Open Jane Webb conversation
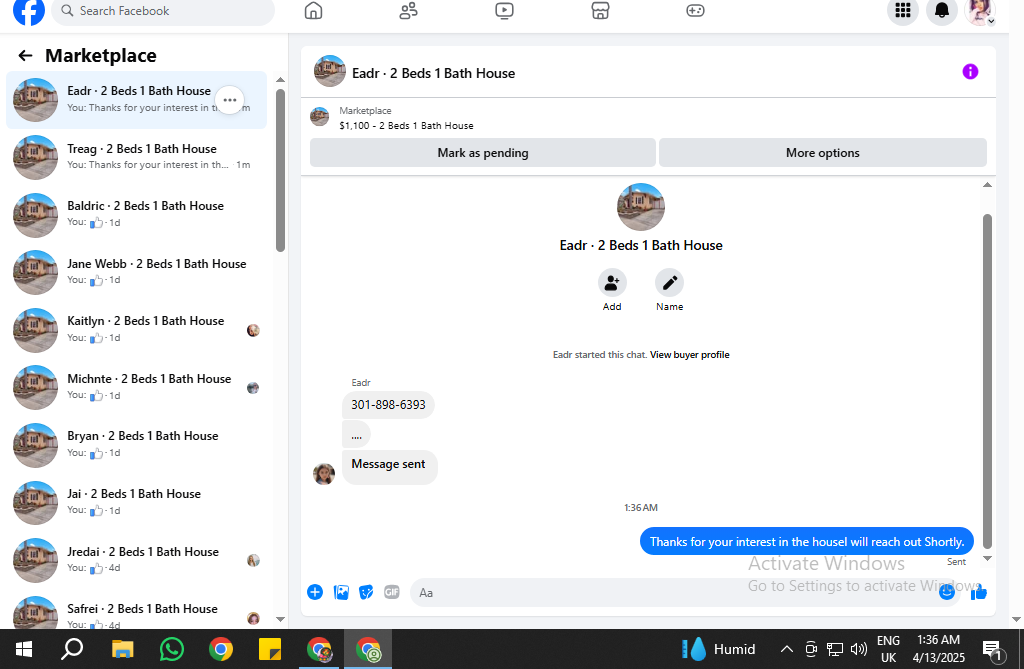The height and width of the screenshot is (669, 1024). [136, 272]
